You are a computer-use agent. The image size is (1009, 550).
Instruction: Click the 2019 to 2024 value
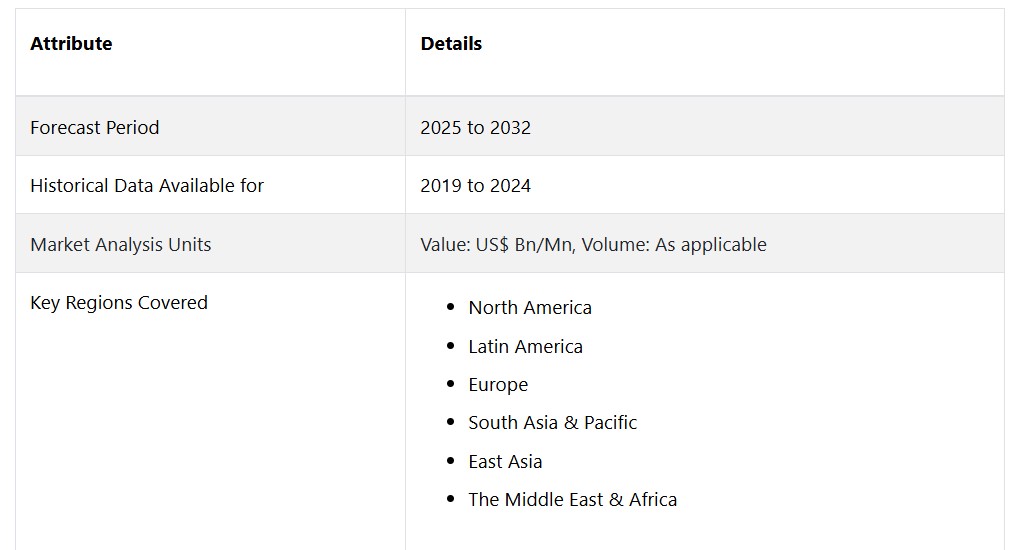(476, 185)
